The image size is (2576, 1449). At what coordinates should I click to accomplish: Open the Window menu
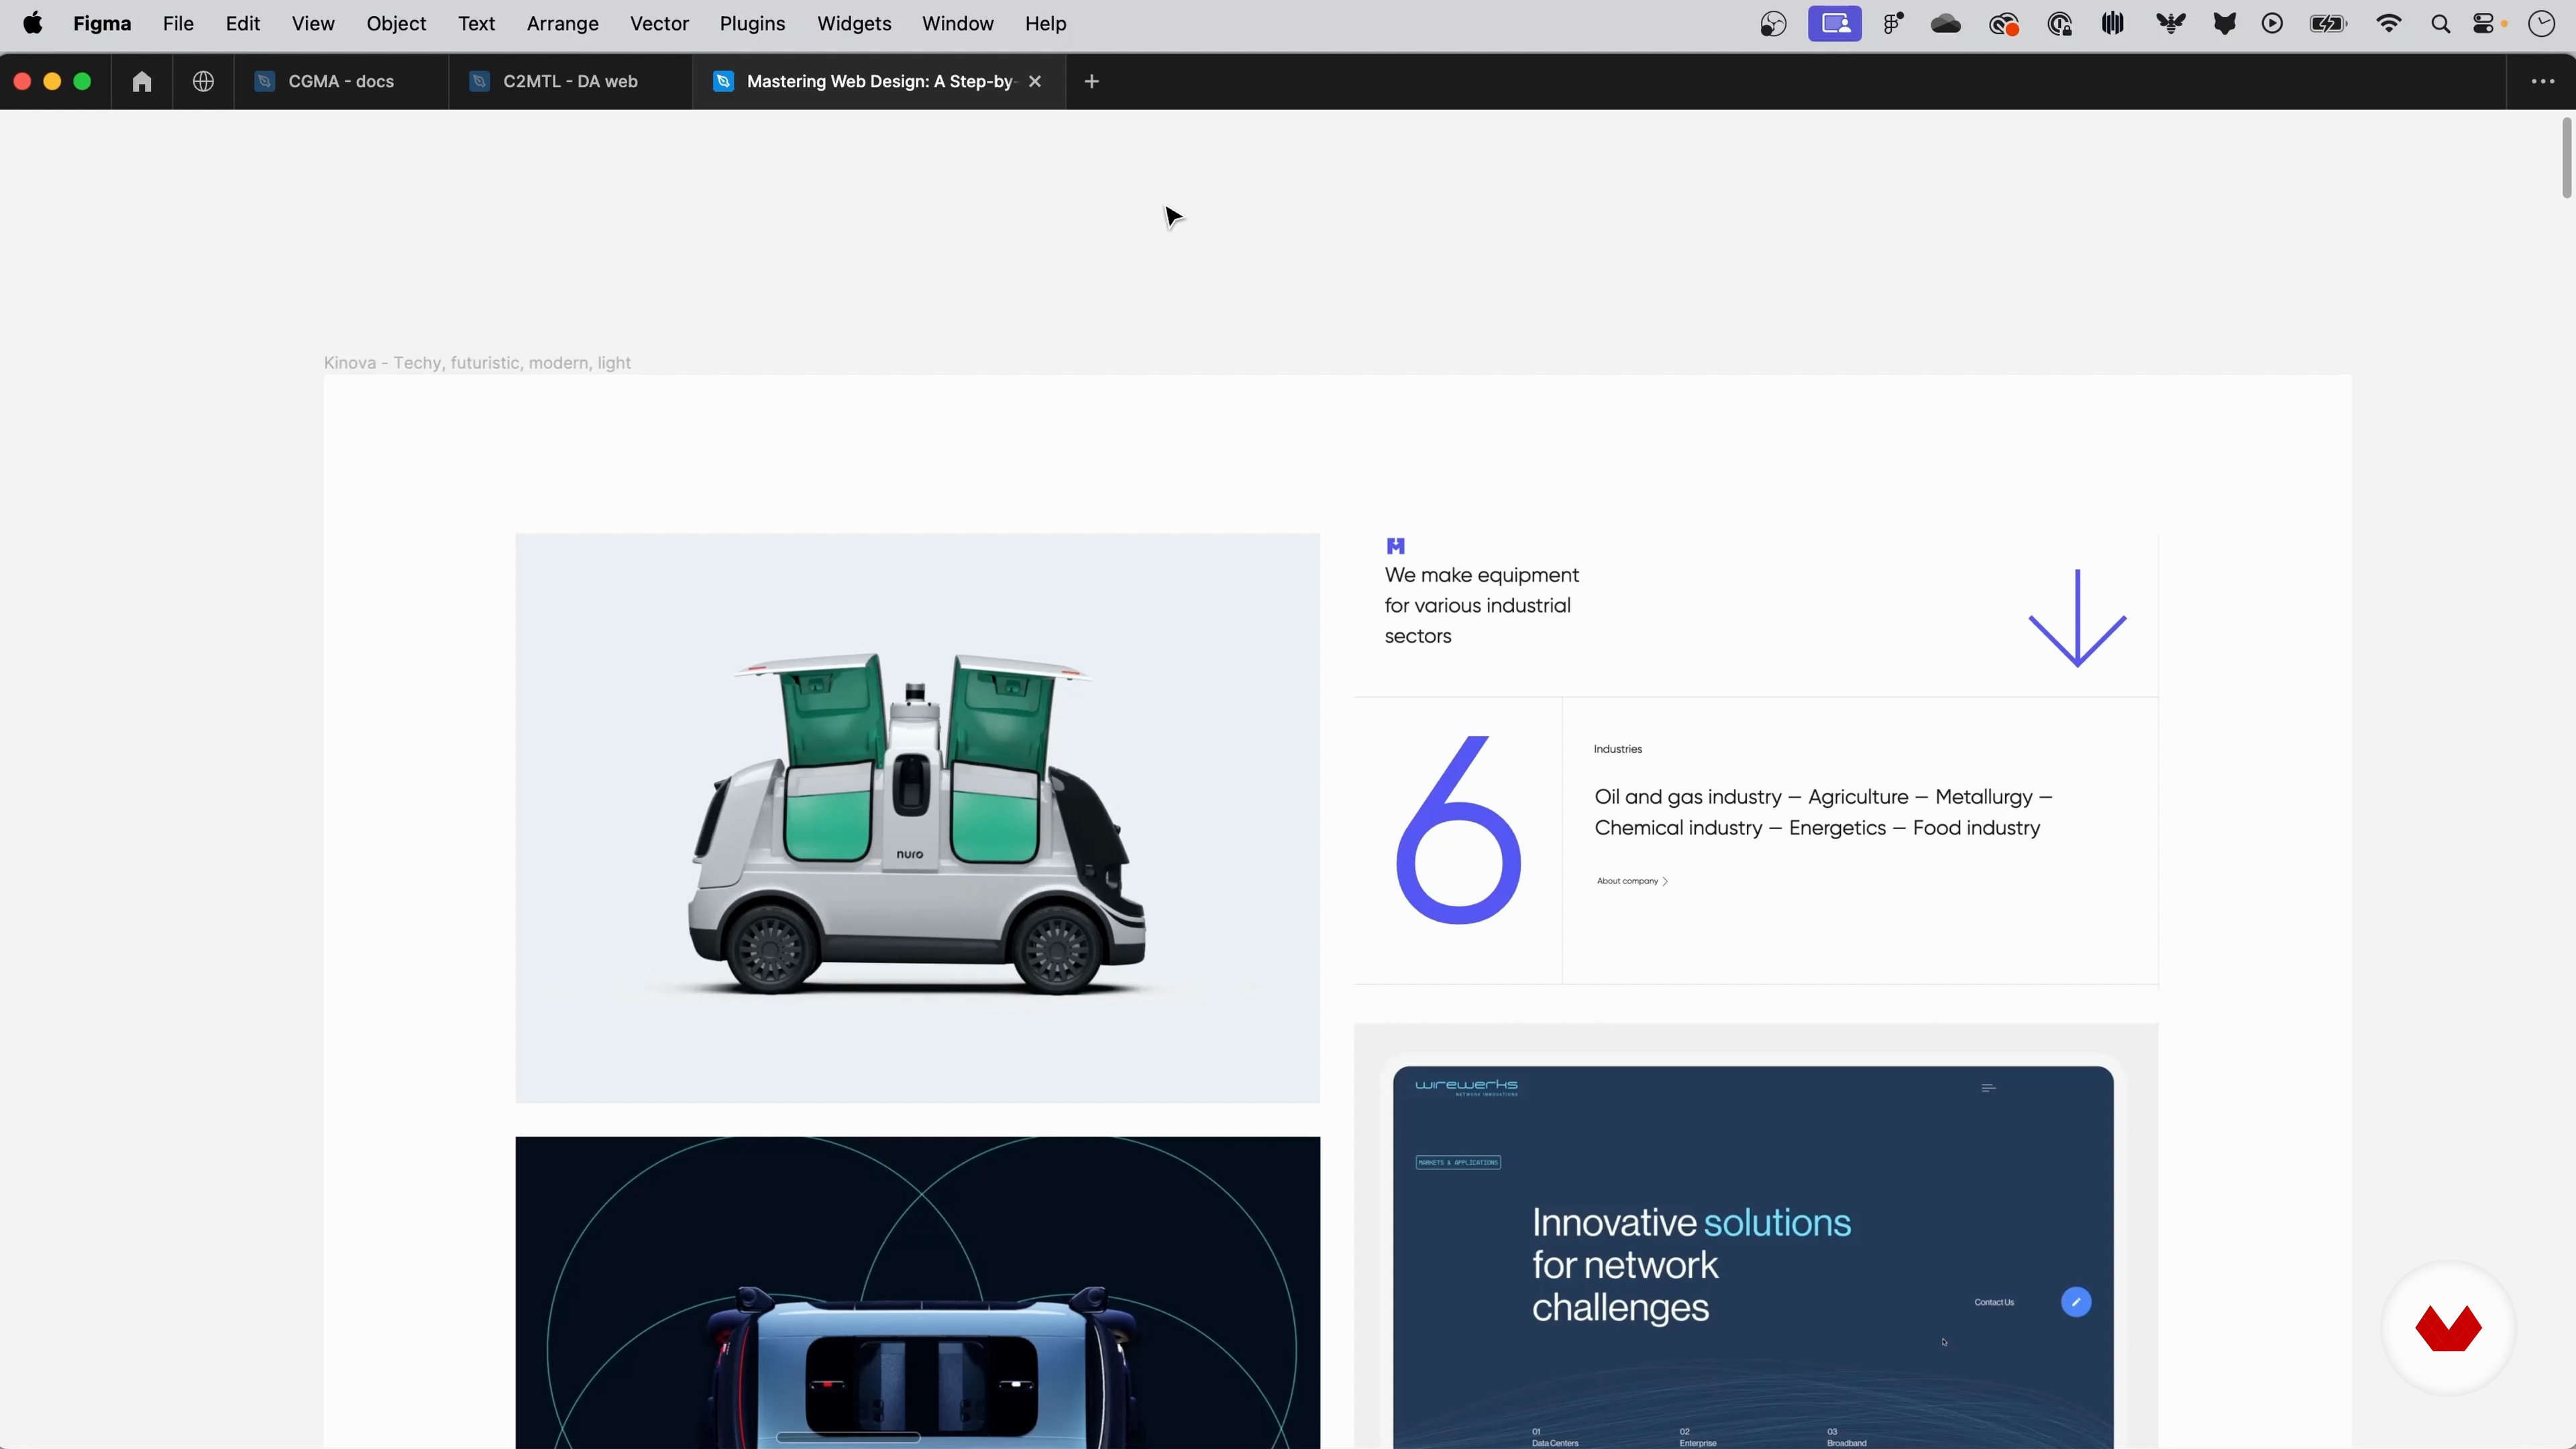(x=957, y=23)
